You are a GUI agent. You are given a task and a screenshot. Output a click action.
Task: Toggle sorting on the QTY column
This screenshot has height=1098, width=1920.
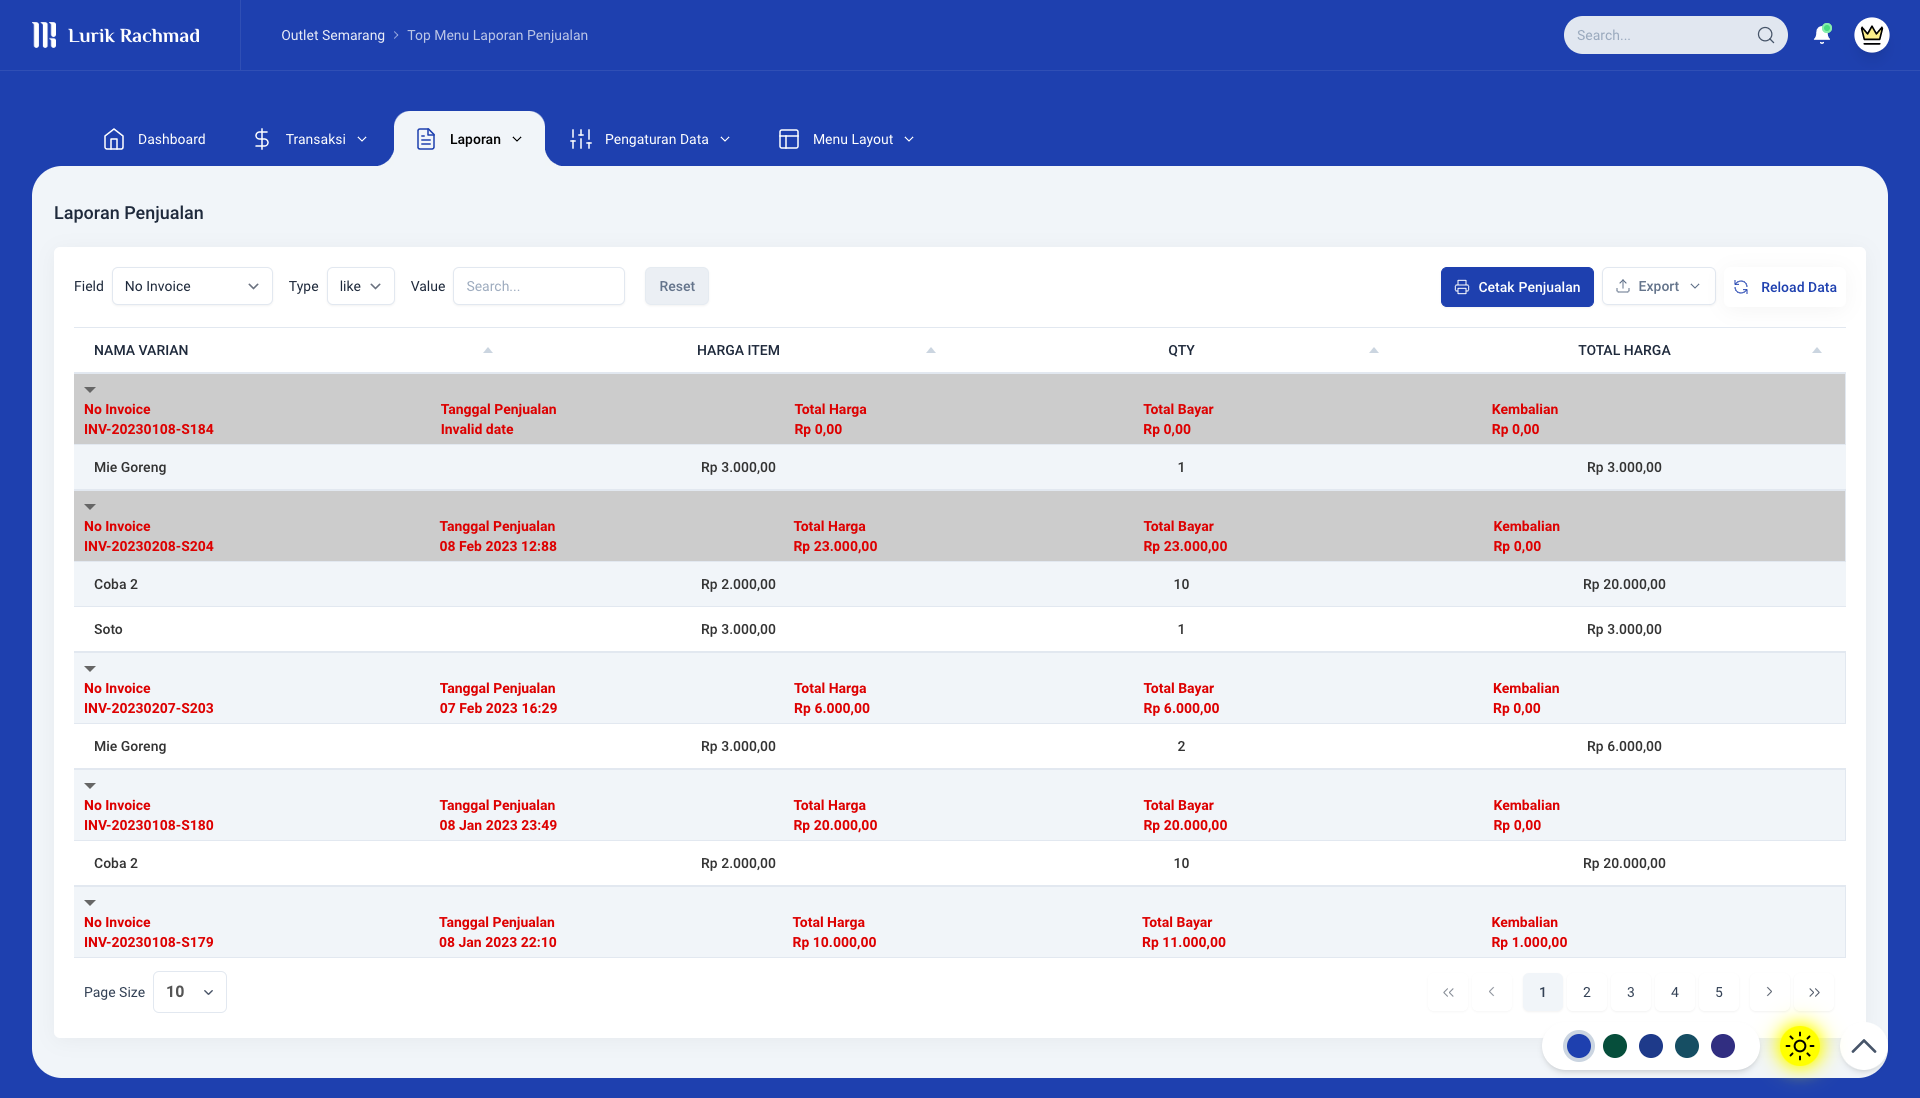point(1374,351)
